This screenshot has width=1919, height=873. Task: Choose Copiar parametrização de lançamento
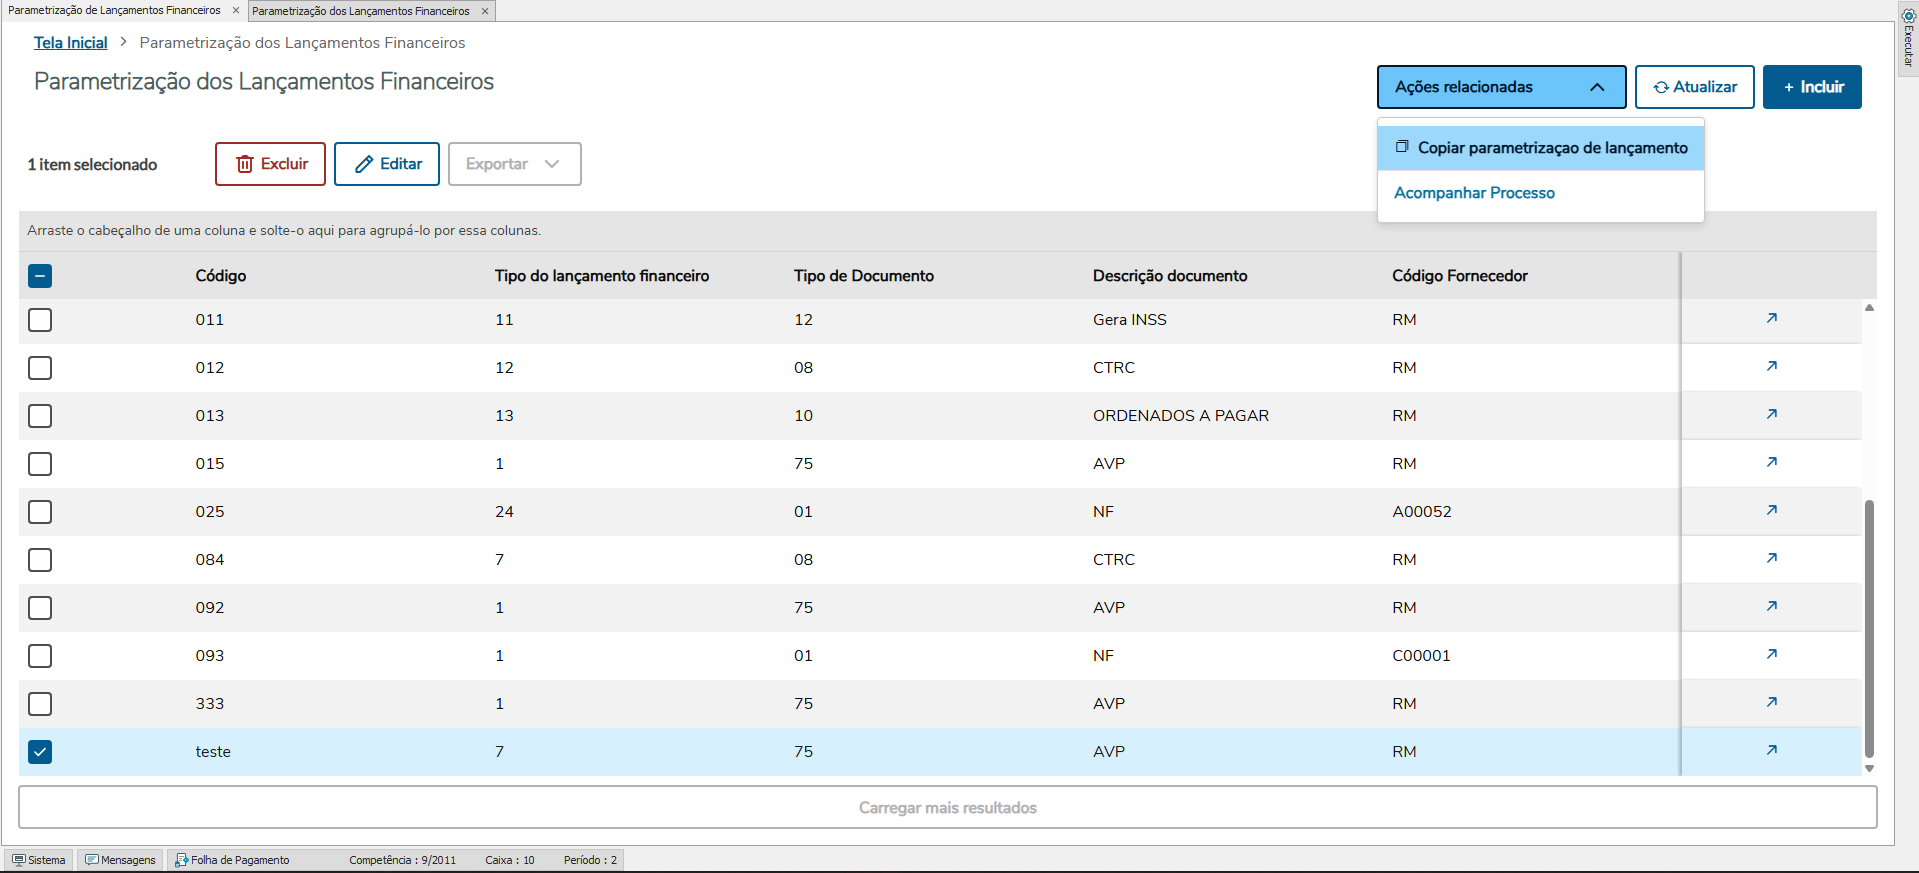coord(1540,148)
